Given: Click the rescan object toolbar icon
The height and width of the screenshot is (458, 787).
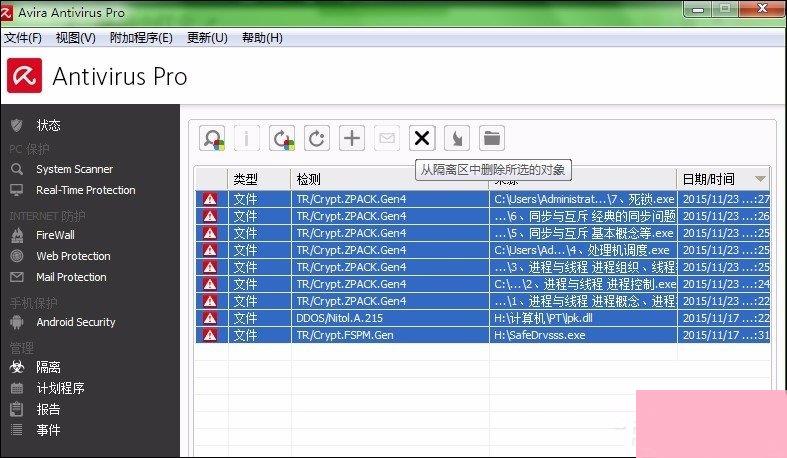Looking at the screenshot, I should pos(212,138).
